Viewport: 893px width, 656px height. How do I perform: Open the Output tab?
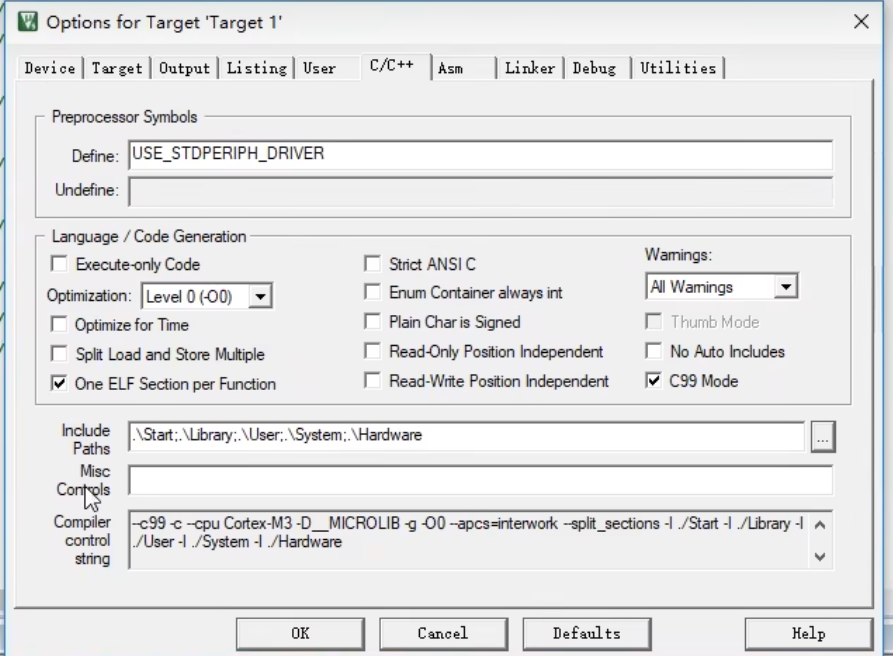point(184,68)
